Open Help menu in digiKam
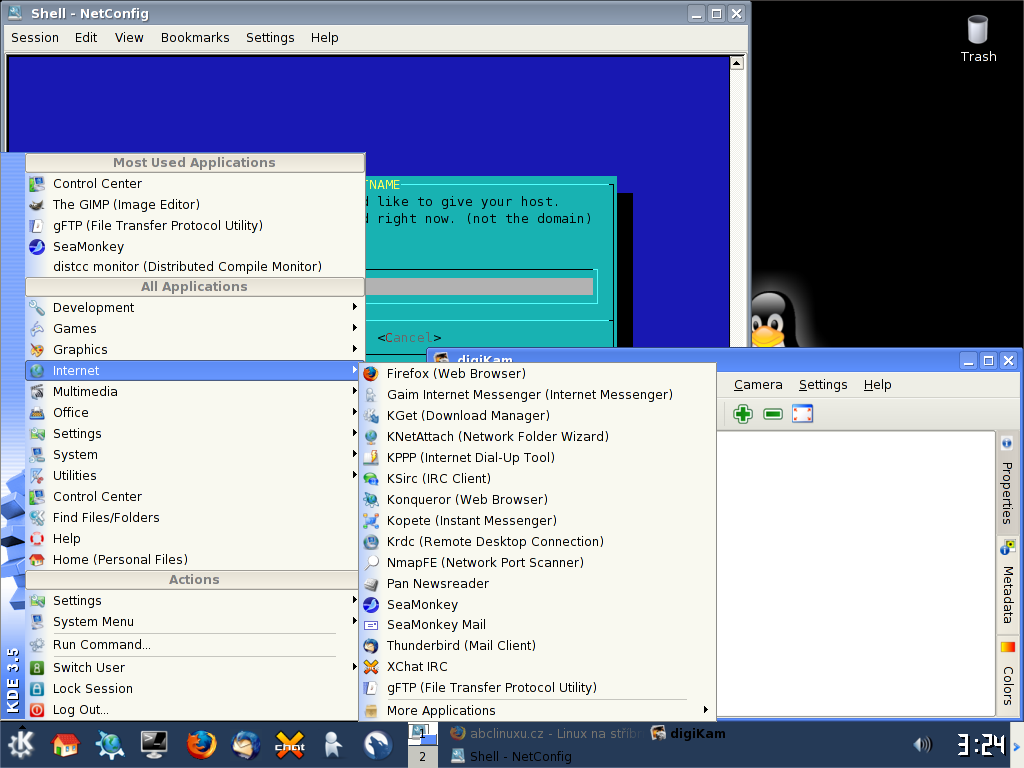 point(877,385)
